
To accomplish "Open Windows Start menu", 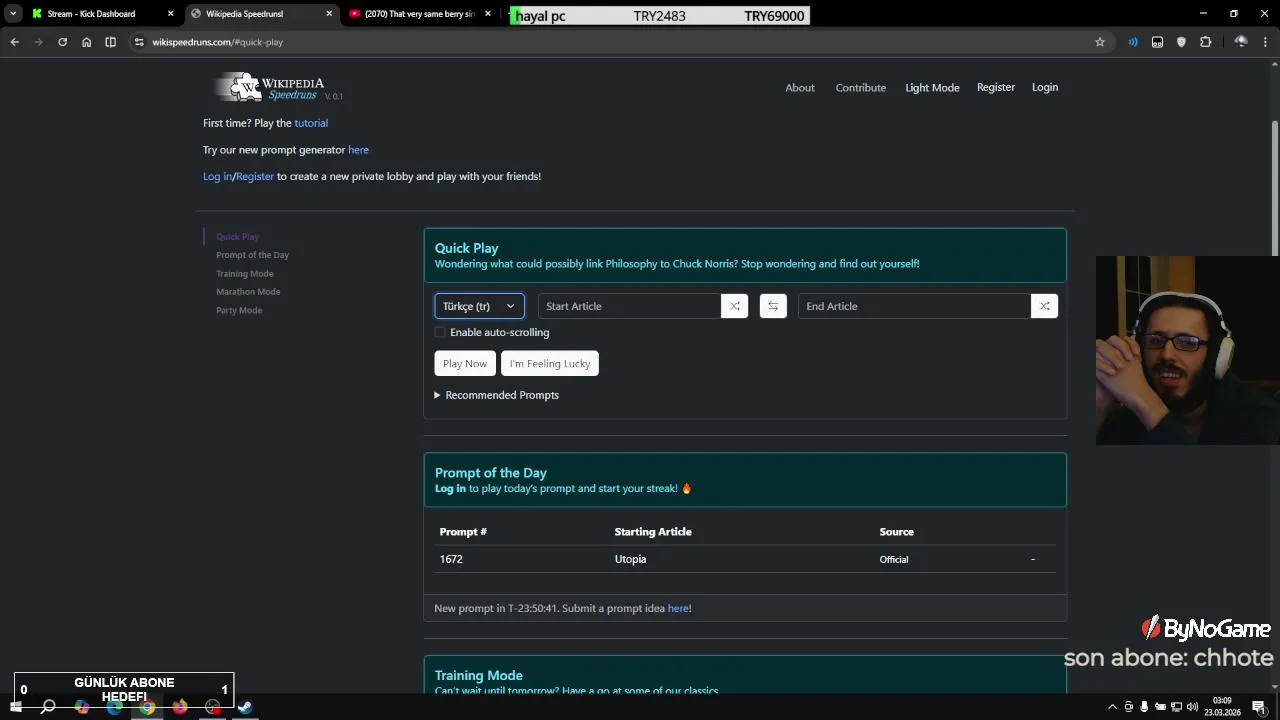I will 15,707.
